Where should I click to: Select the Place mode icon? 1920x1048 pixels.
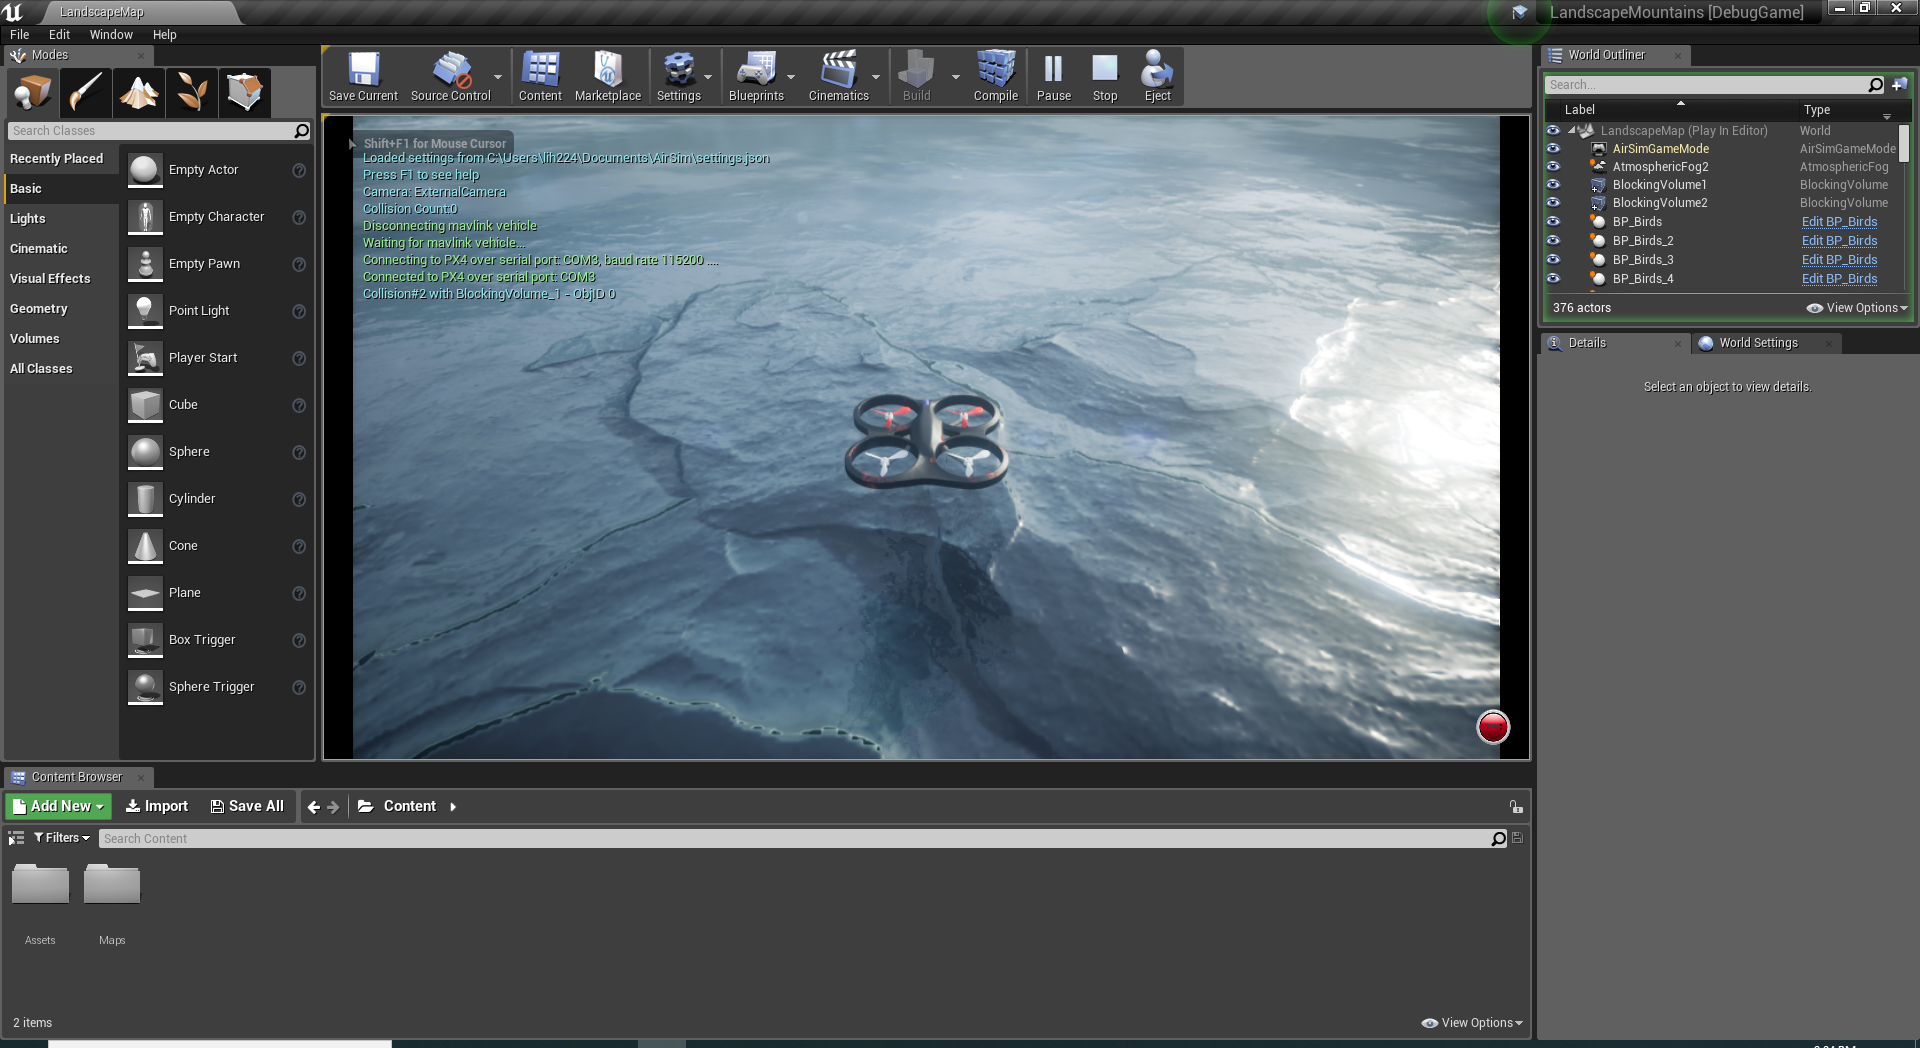tap(33, 93)
